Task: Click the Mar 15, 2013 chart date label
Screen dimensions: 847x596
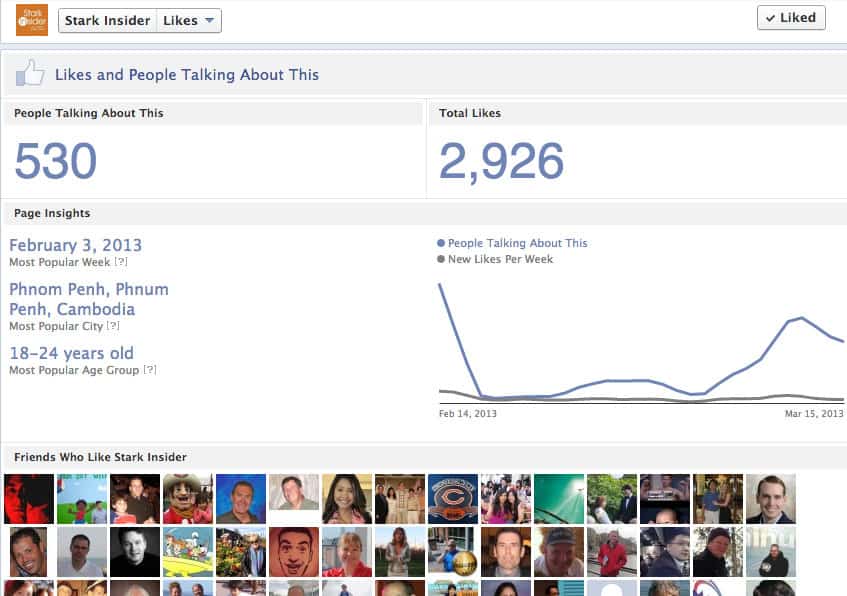Action: pyautogui.click(x=814, y=413)
